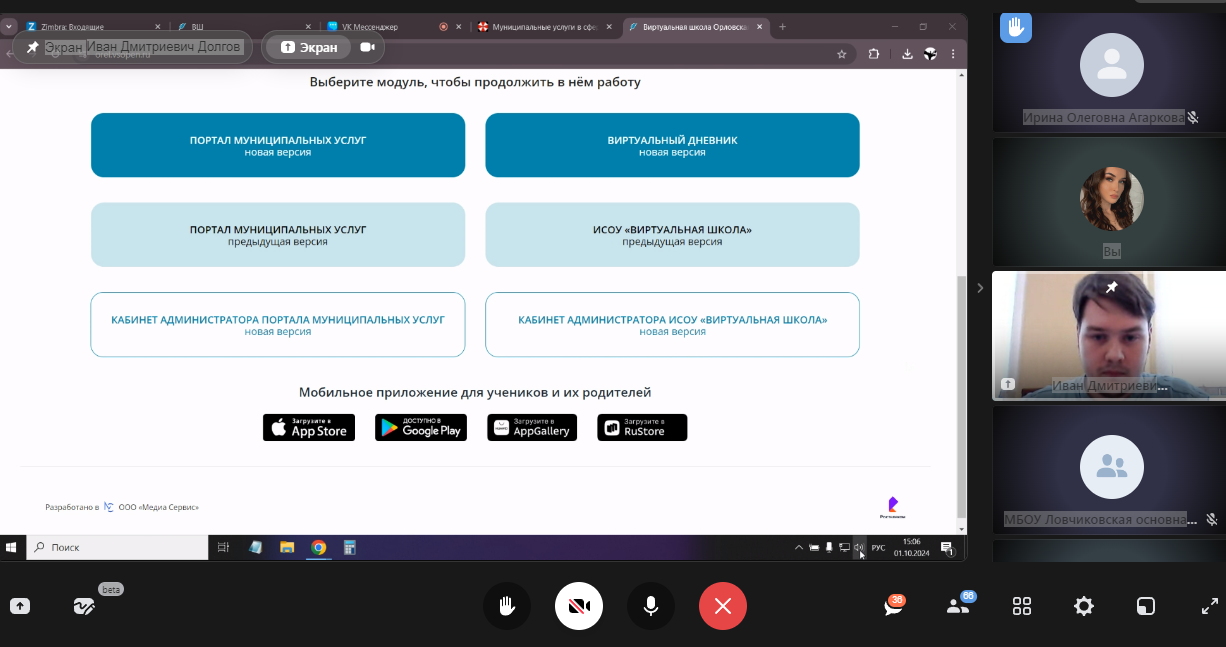This screenshot has height=647, width=1226.
Task: Select the "Экран" view tab
Action: tap(309, 47)
